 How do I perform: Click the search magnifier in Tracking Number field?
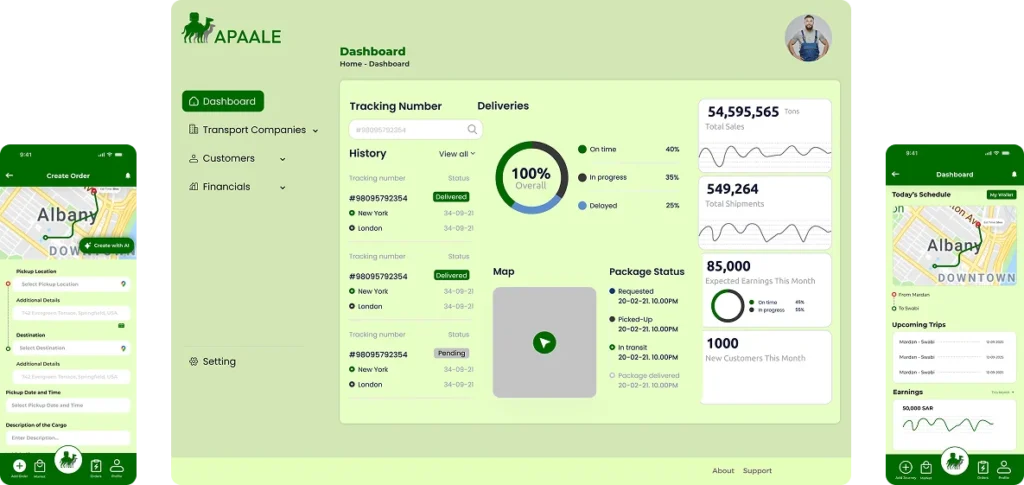[x=472, y=129]
